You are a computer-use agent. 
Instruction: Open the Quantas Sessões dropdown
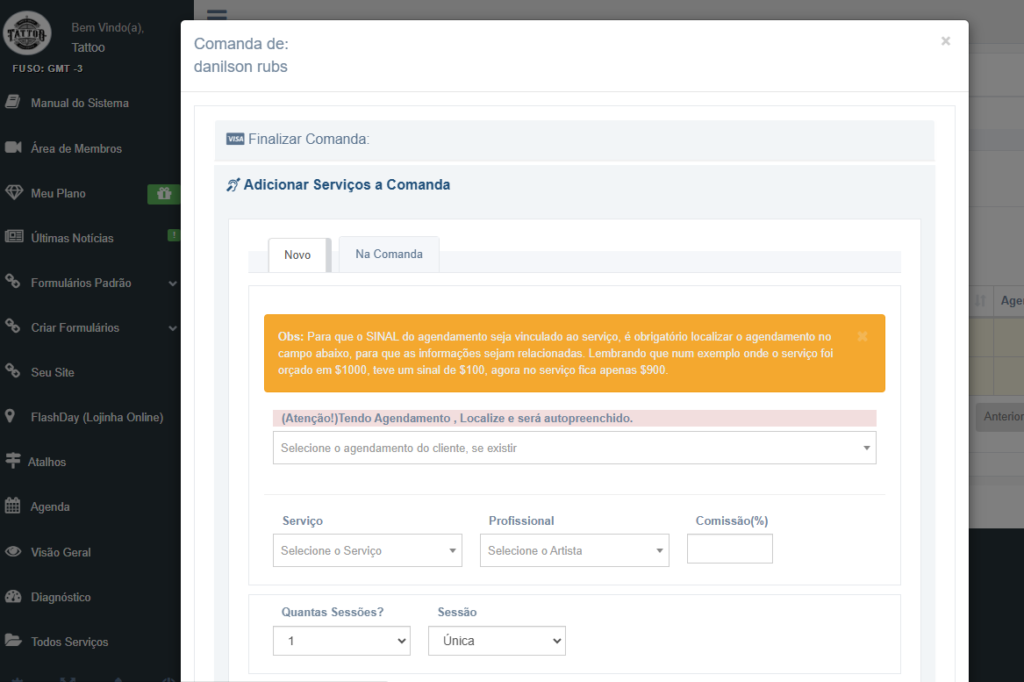pyautogui.click(x=342, y=641)
